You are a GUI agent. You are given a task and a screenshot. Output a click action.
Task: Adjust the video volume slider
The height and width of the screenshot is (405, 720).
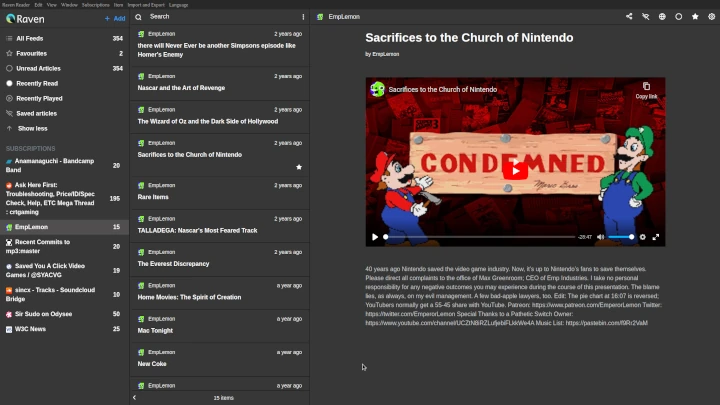[x=621, y=237]
